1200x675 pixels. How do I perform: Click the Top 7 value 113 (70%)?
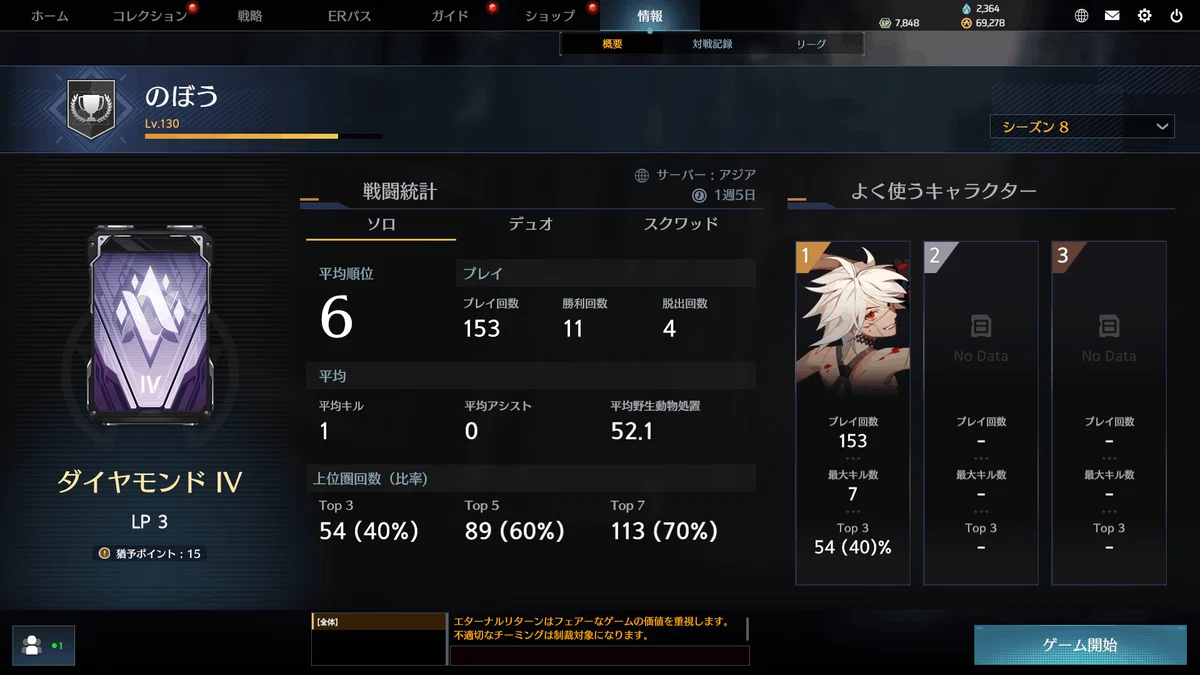click(664, 531)
